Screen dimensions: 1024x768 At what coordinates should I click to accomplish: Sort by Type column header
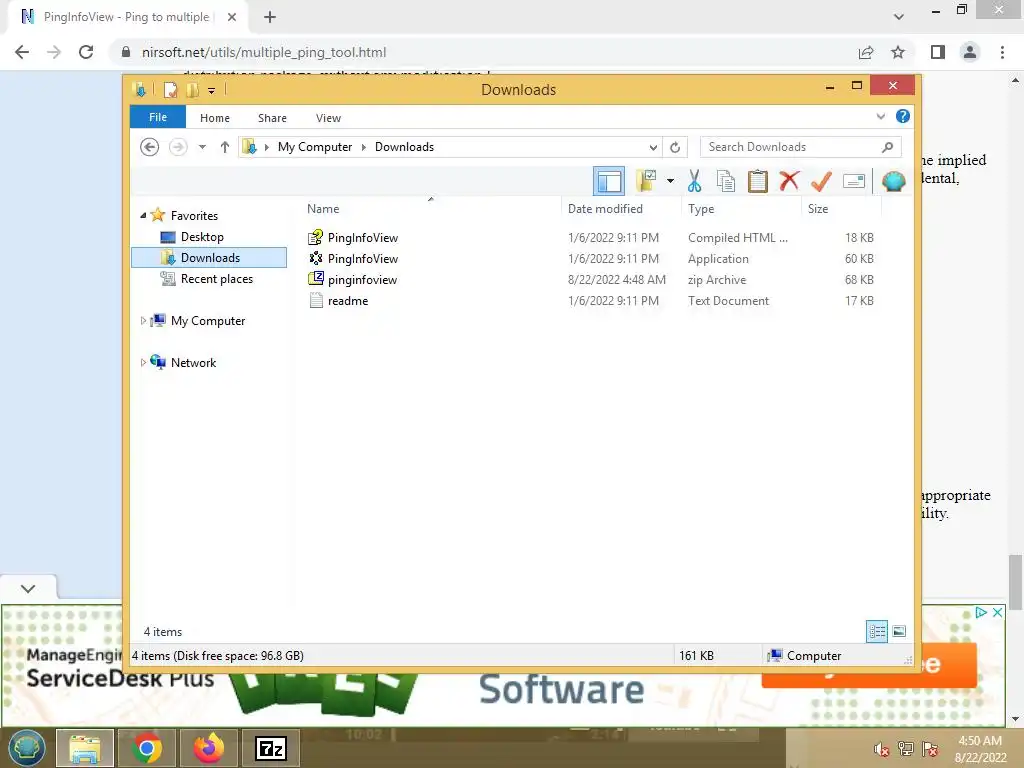[701, 208]
